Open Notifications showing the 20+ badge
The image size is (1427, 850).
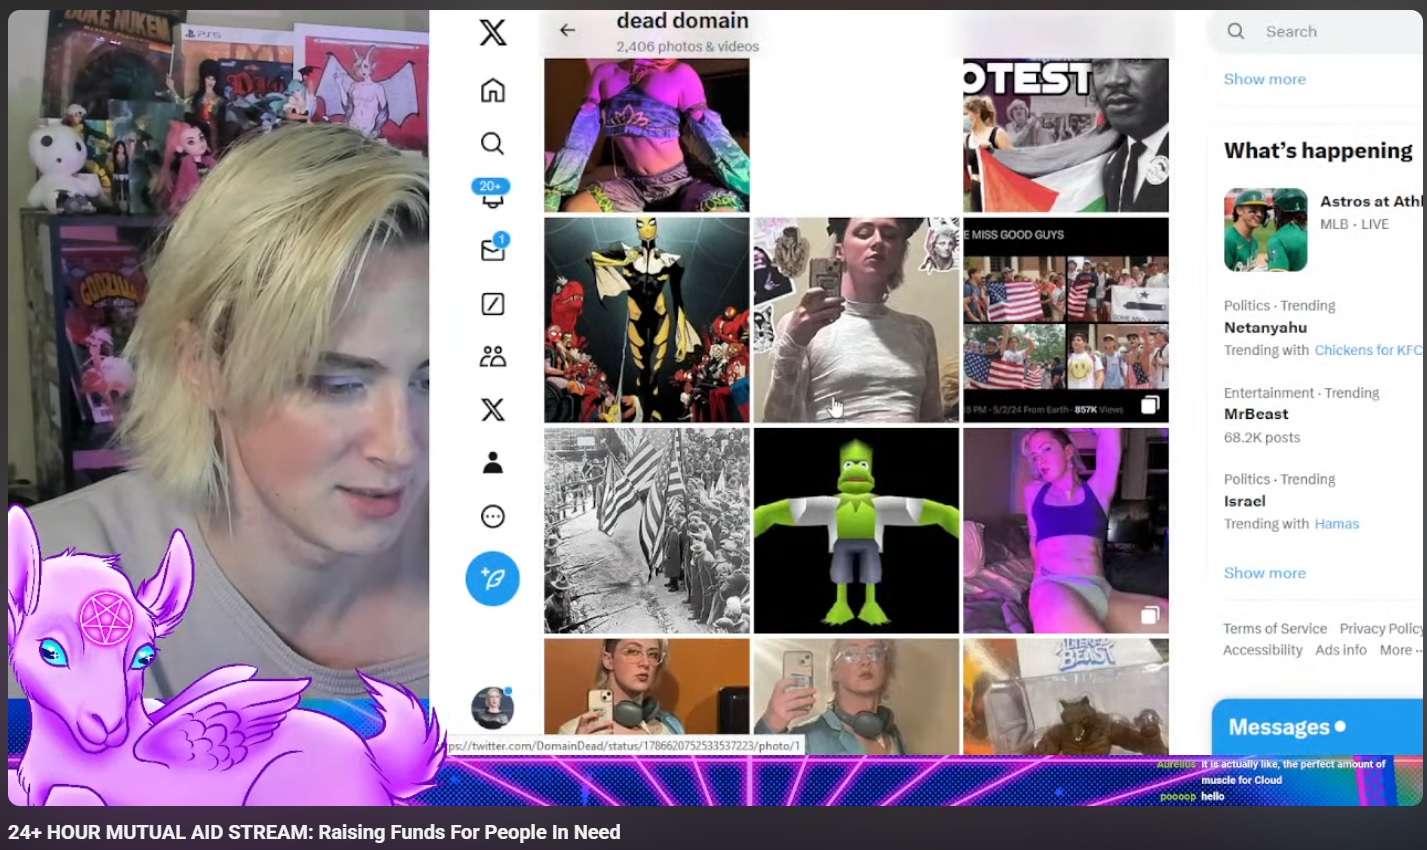point(492,197)
